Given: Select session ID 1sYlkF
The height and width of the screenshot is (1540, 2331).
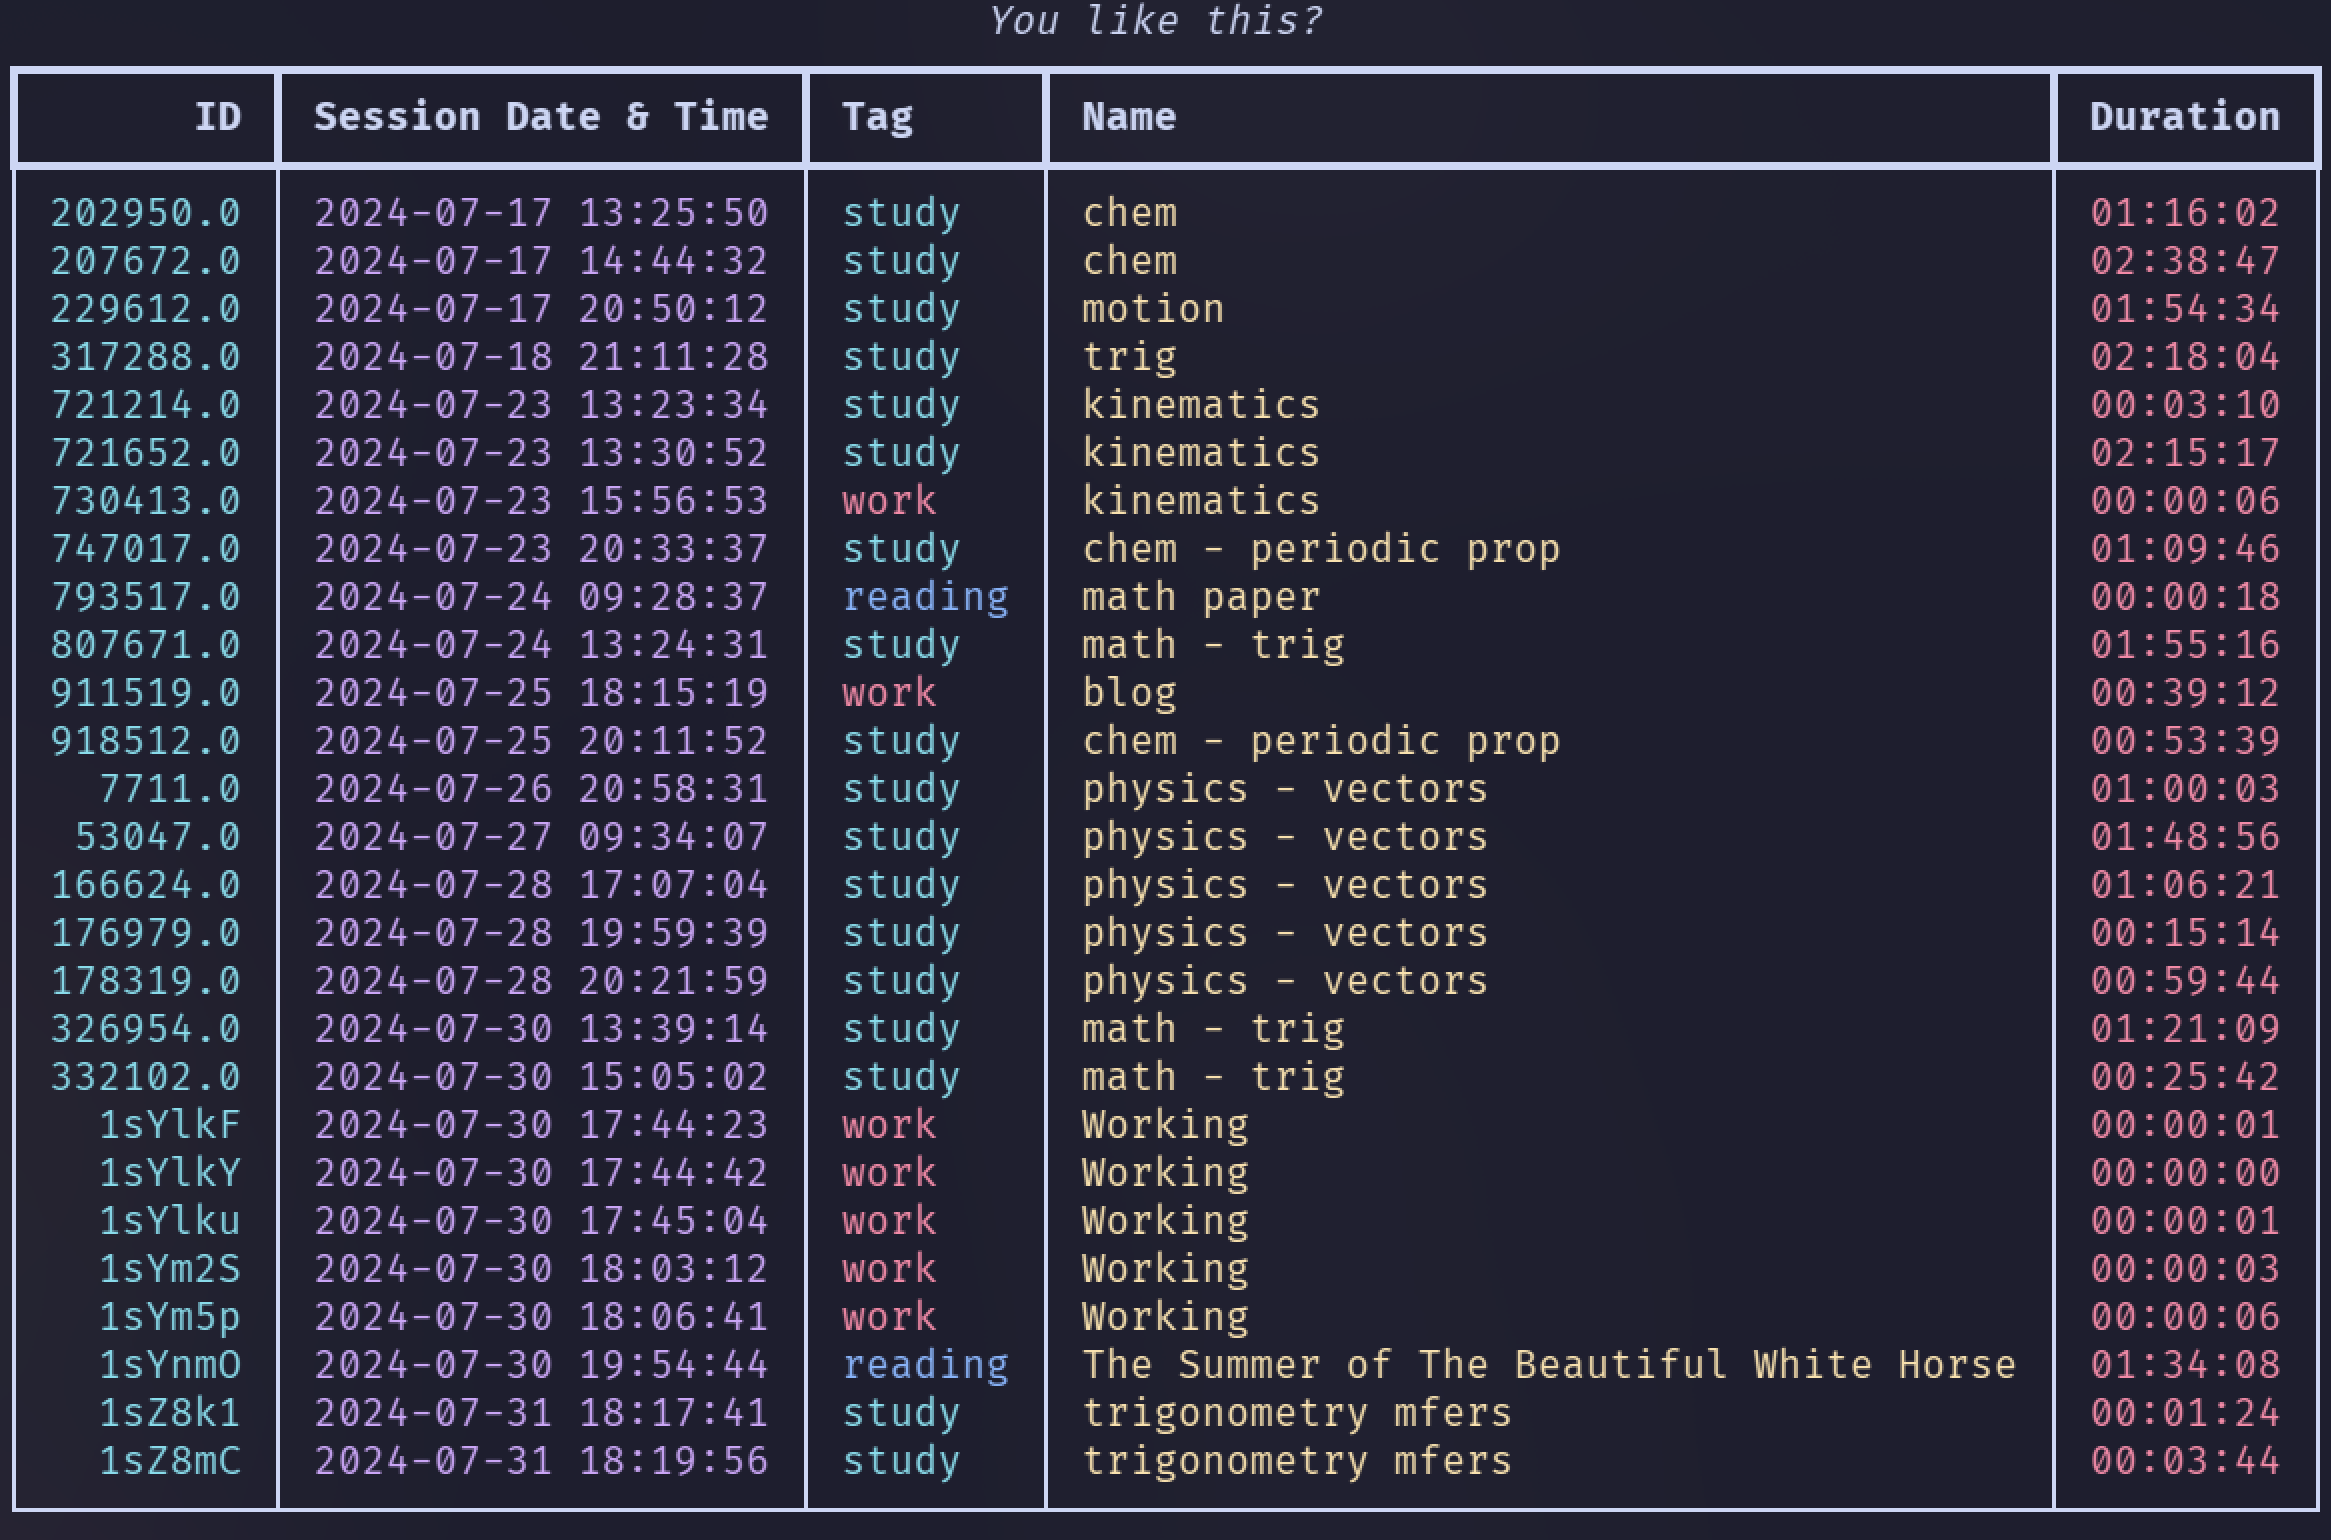Looking at the screenshot, I should [170, 1125].
